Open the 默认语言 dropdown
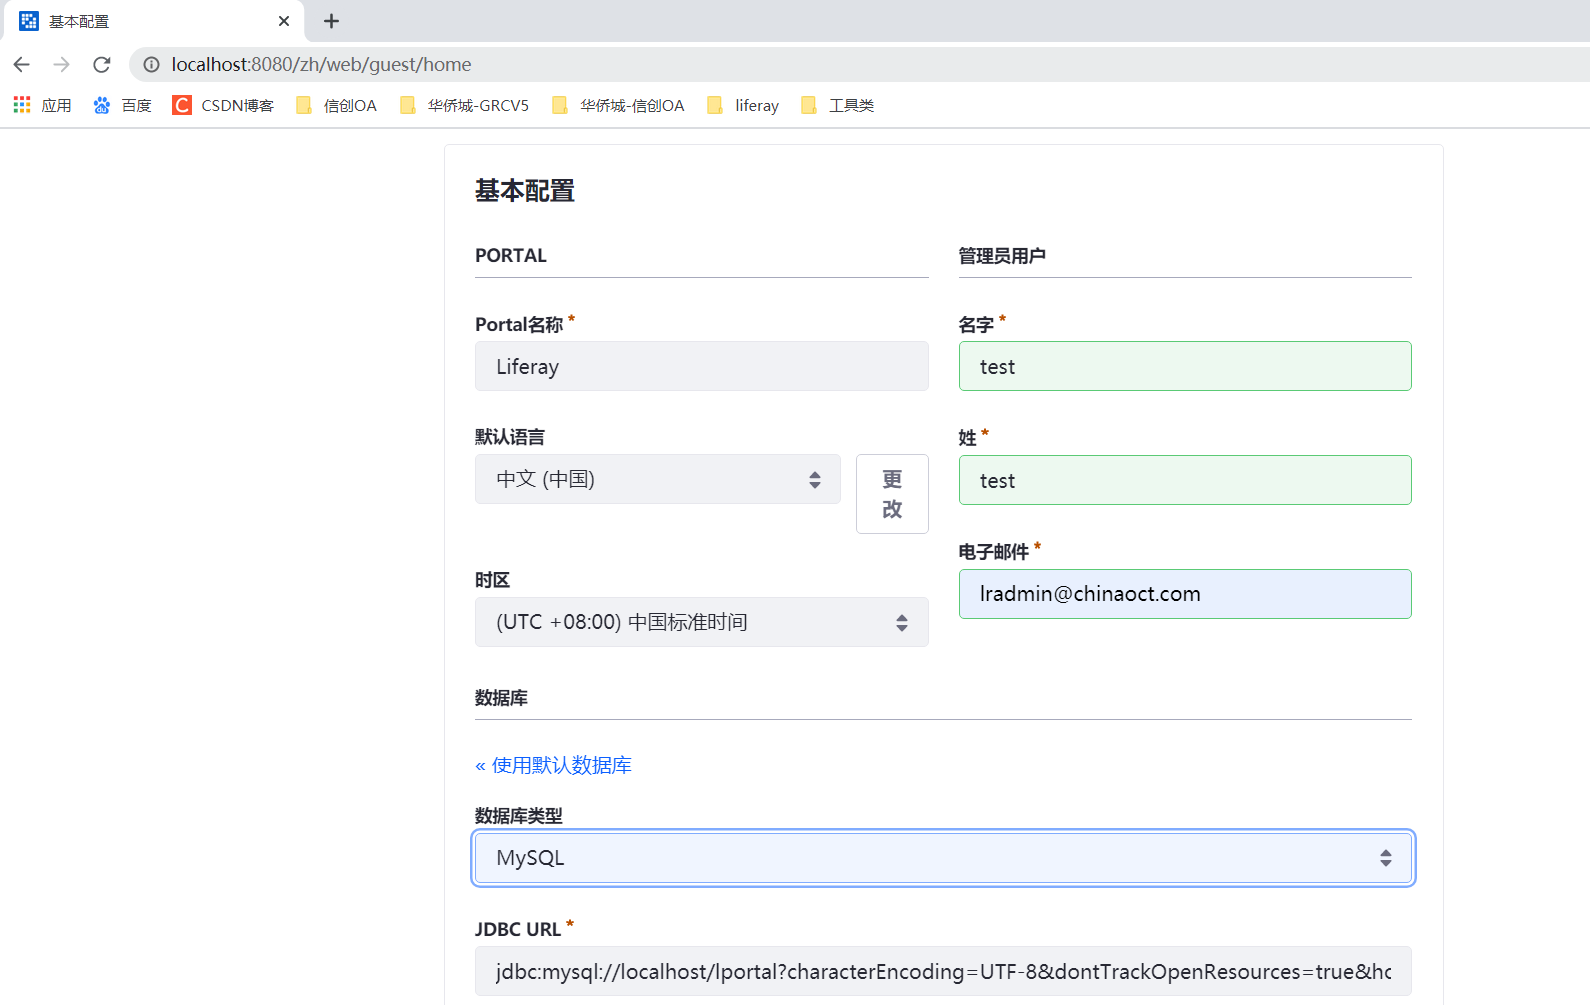Screen dimensions: 1590x1005 (x=658, y=479)
